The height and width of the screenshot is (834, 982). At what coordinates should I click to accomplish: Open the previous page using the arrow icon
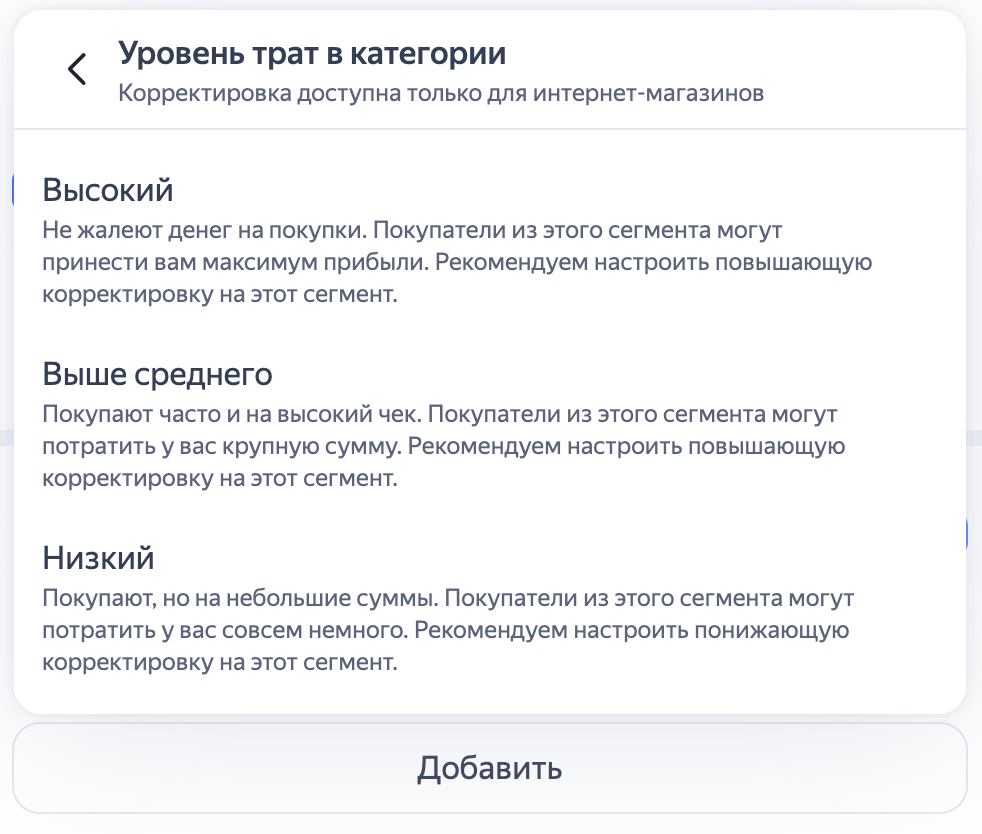77,70
